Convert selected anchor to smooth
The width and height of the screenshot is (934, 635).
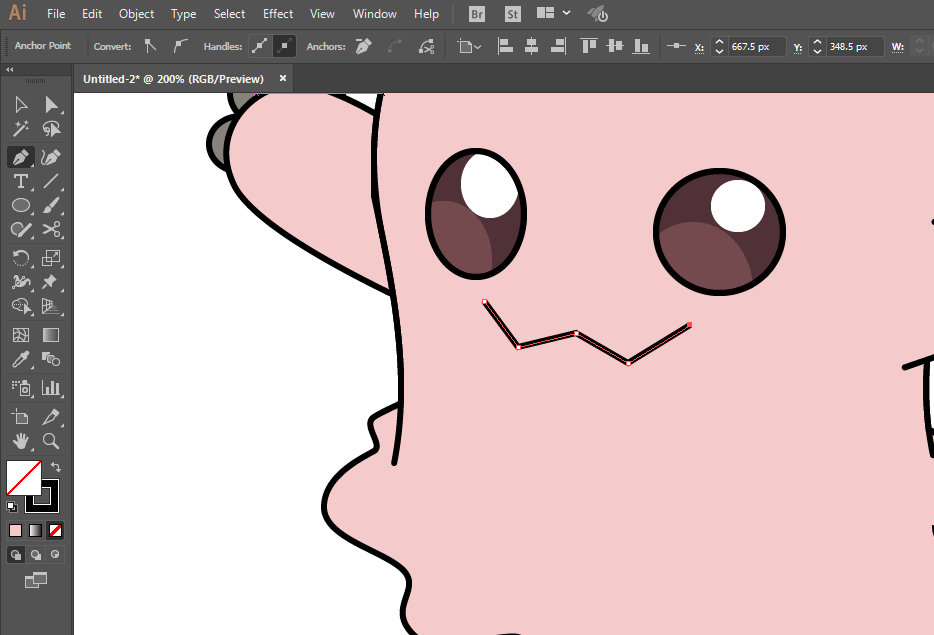tap(180, 46)
